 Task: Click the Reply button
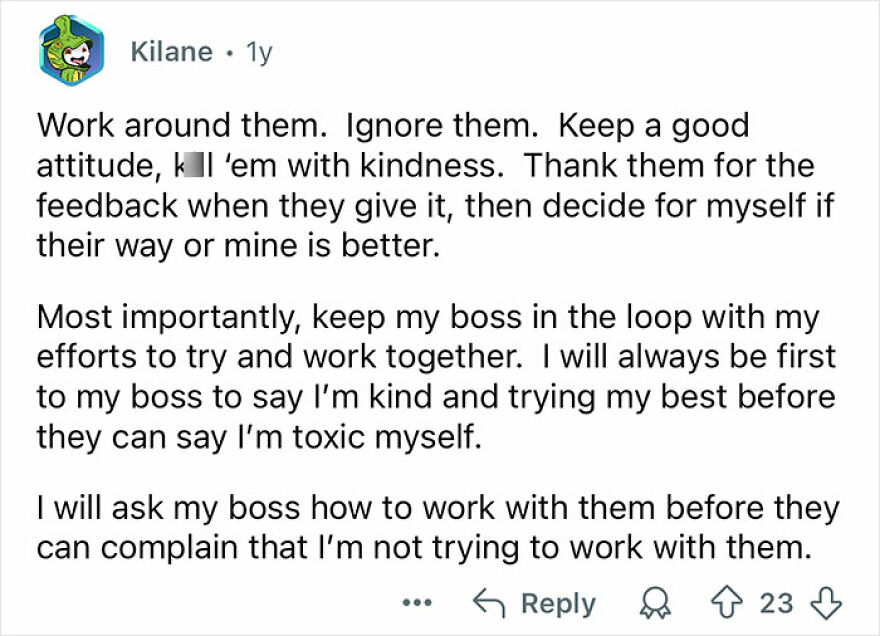(556, 603)
